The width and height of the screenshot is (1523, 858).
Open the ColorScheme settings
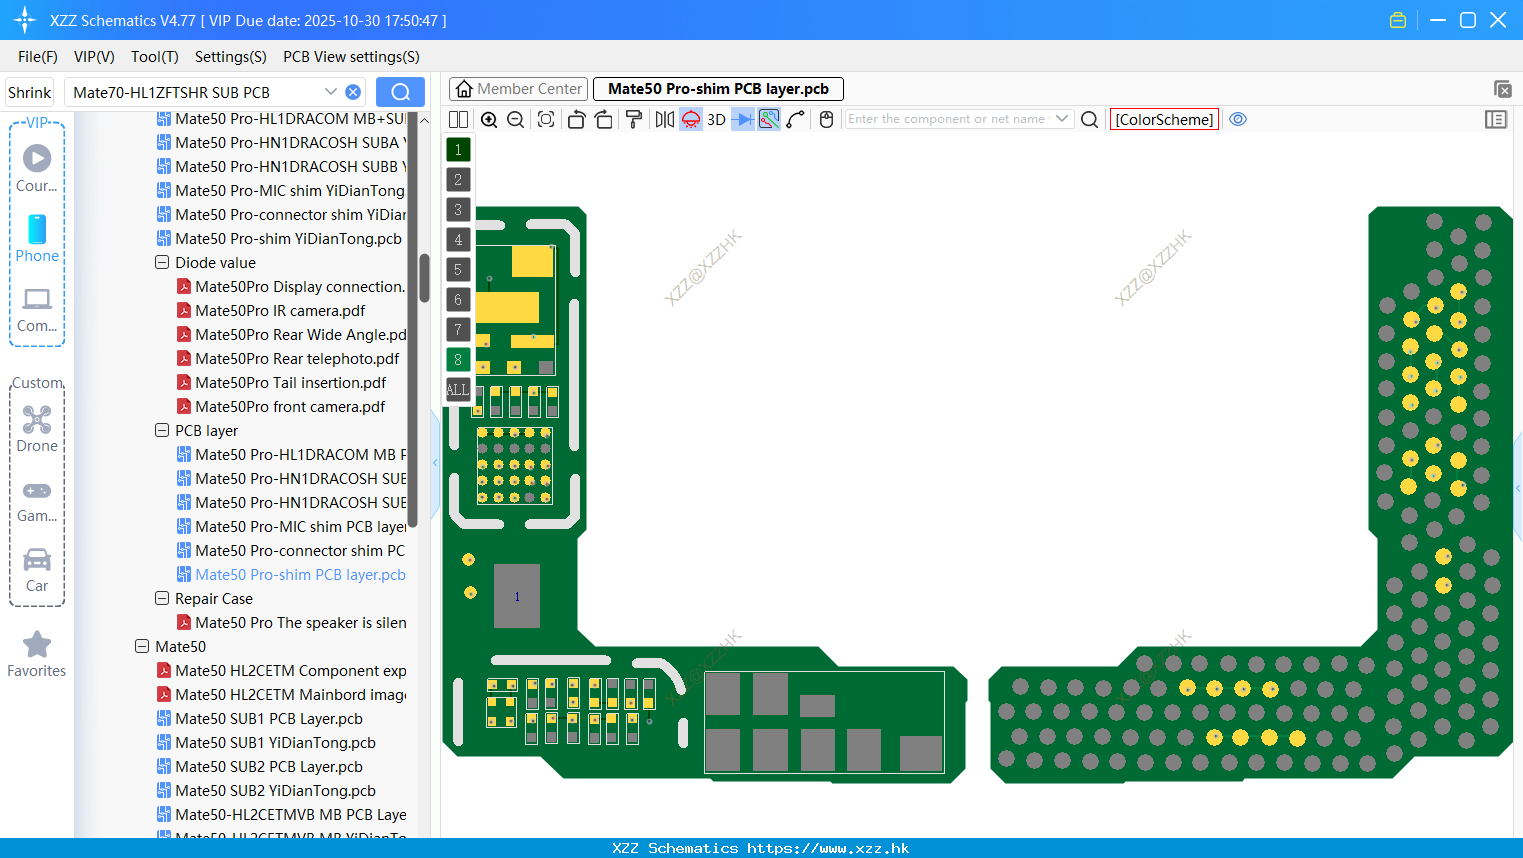coord(1164,119)
